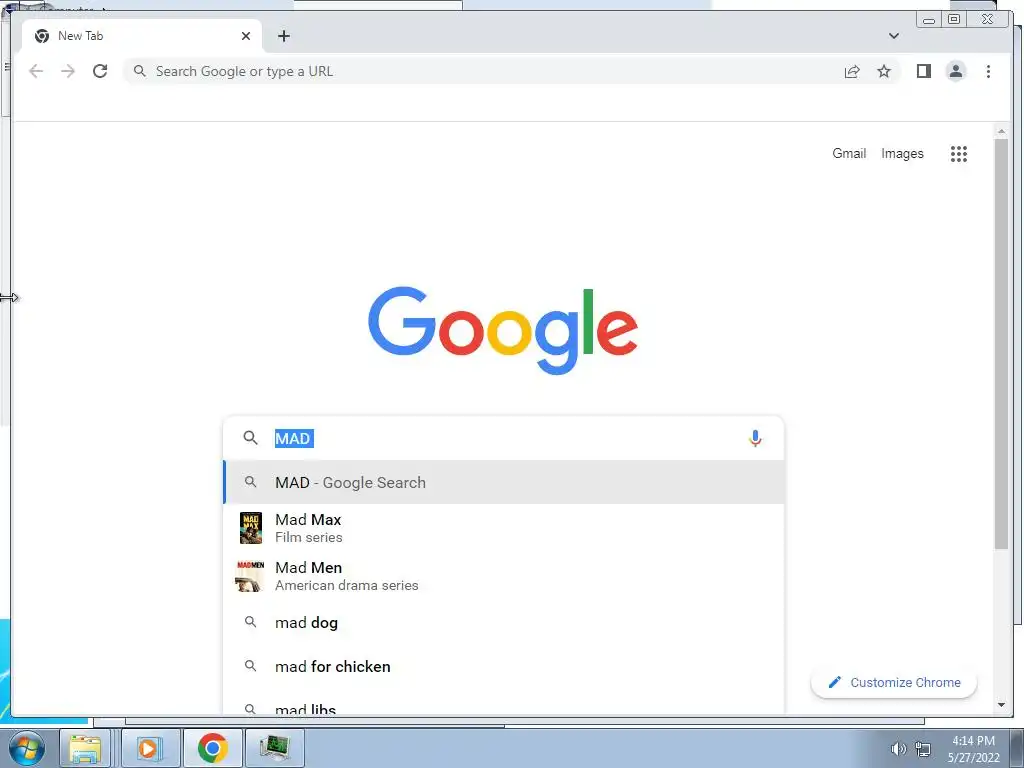The height and width of the screenshot is (768, 1024).
Task: Click the volume speaker tray icon
Action: [898, 749]
